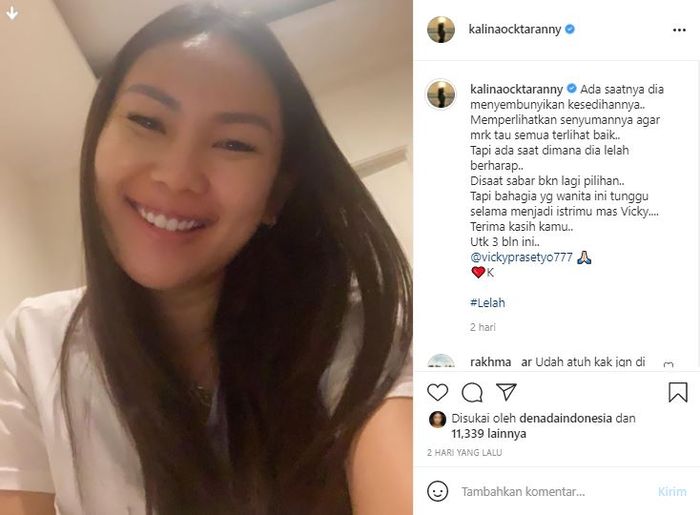The width and height of the screenshot is (700, 515).
Task: Click the Tambahkan komentar input field
Action: (554, 491)
